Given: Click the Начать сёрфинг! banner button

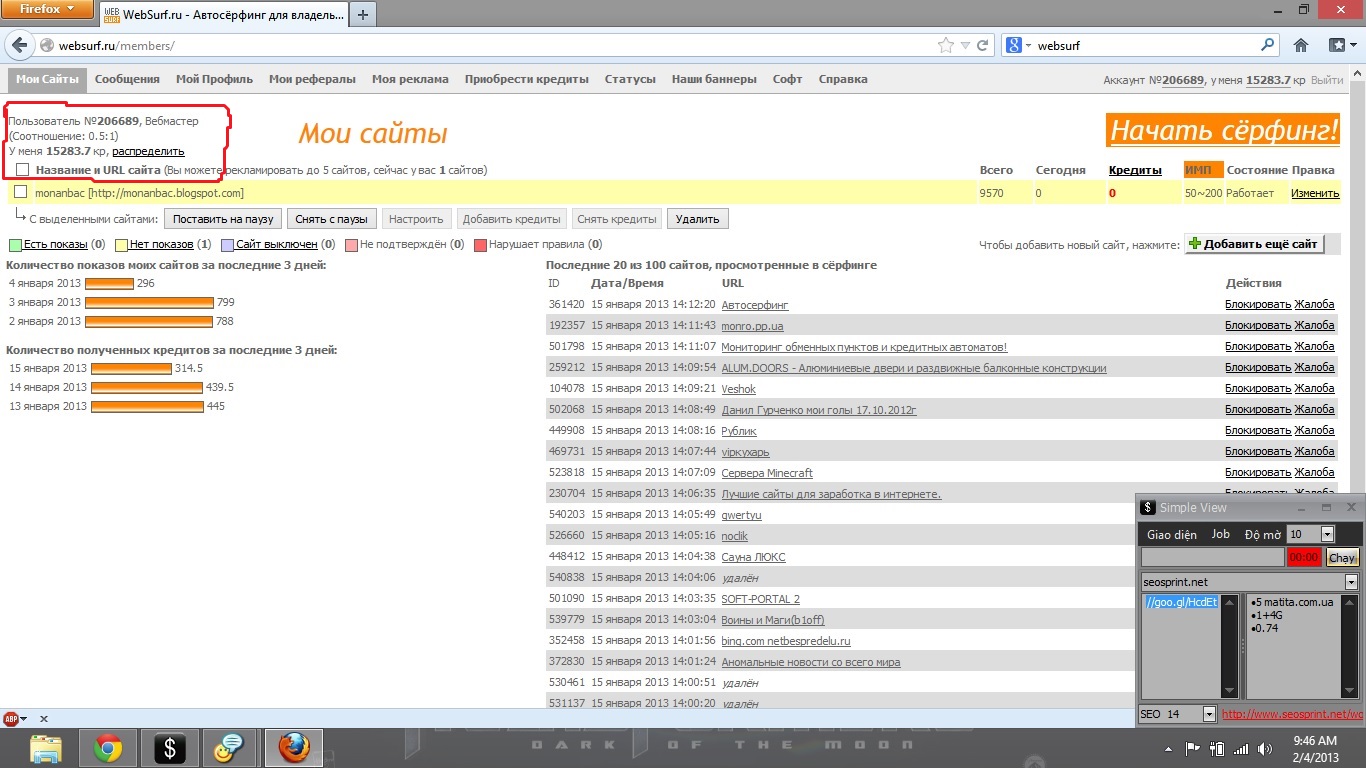Looking at the screenshot, I should (x=1223, y=131).
